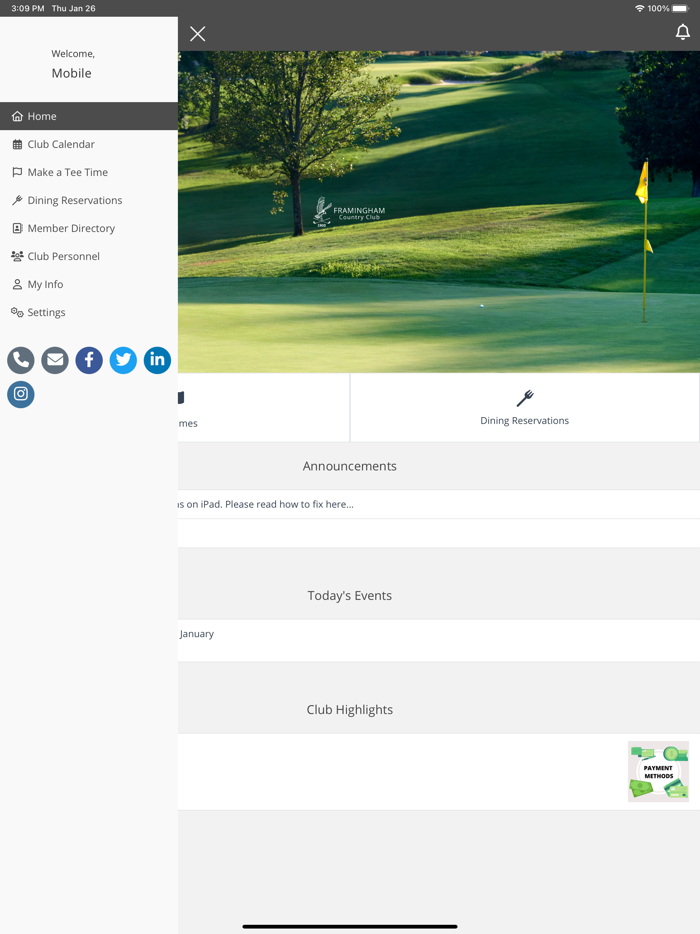Viewport: 700px width, 934px height.
Task: Open the Payment Methods thumbnail
Action: pyautogui.click(x=658, y=771)
